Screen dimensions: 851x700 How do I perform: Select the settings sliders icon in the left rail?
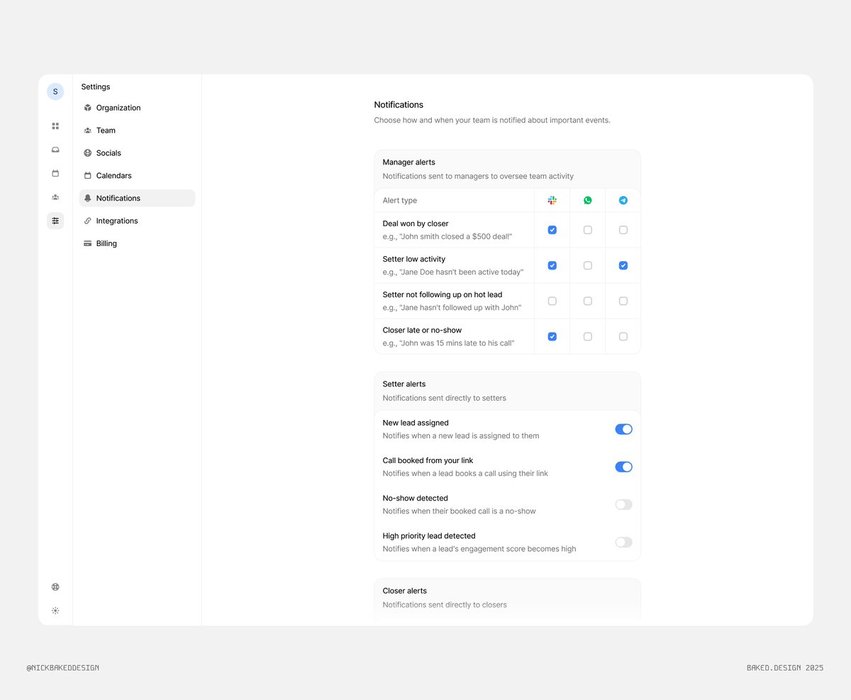click(x=55, y=221)
